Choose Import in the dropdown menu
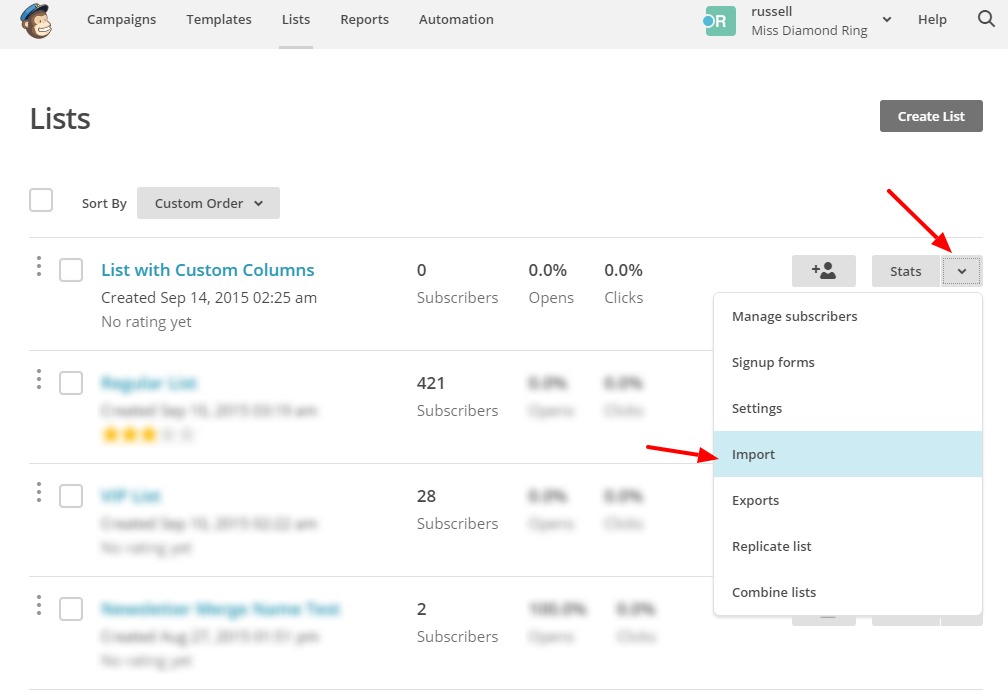 848,454
